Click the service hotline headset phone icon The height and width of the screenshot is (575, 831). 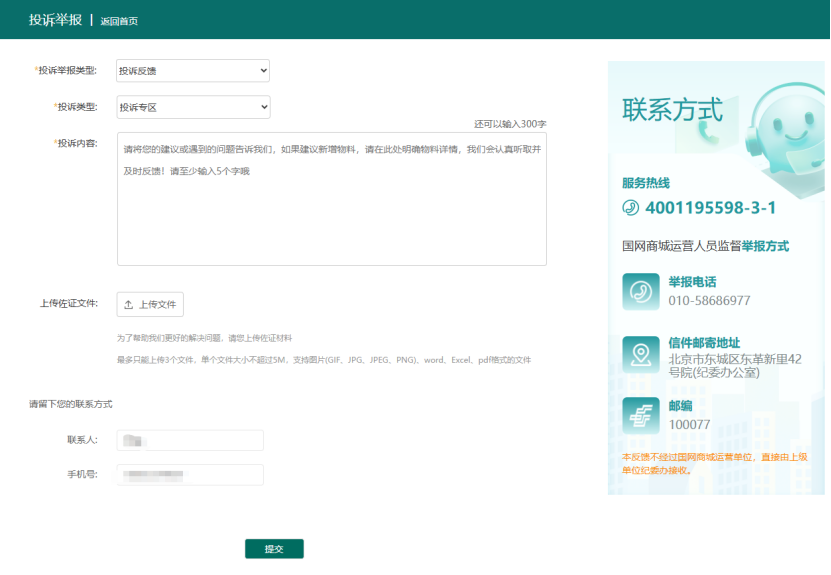(x=630, y=208)
